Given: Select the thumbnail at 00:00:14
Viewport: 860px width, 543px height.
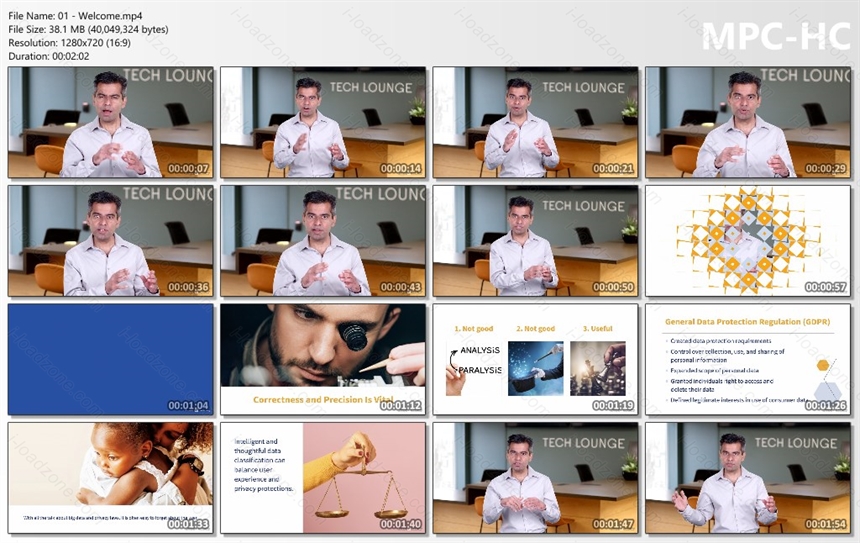Looking at the screenshot, I should [x=323, y=122].
